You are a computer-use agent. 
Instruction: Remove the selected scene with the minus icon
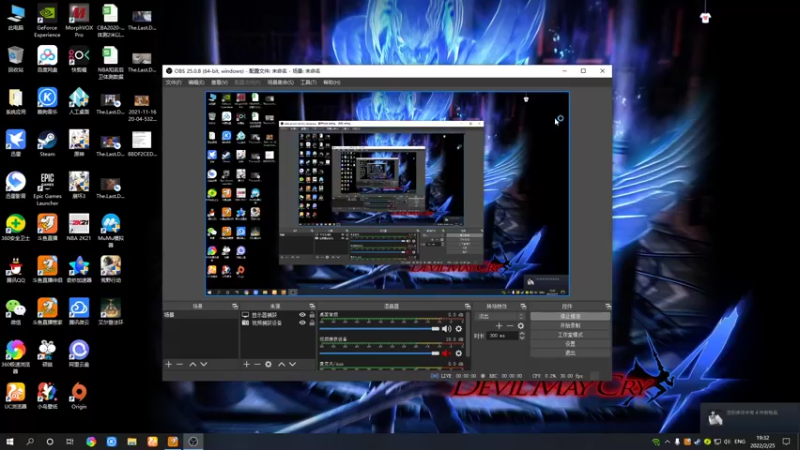click(180, 364)
